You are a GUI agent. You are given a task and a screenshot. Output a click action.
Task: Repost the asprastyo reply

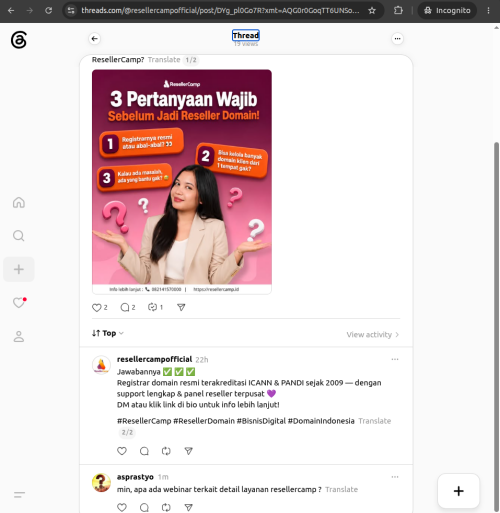(166, 507)
